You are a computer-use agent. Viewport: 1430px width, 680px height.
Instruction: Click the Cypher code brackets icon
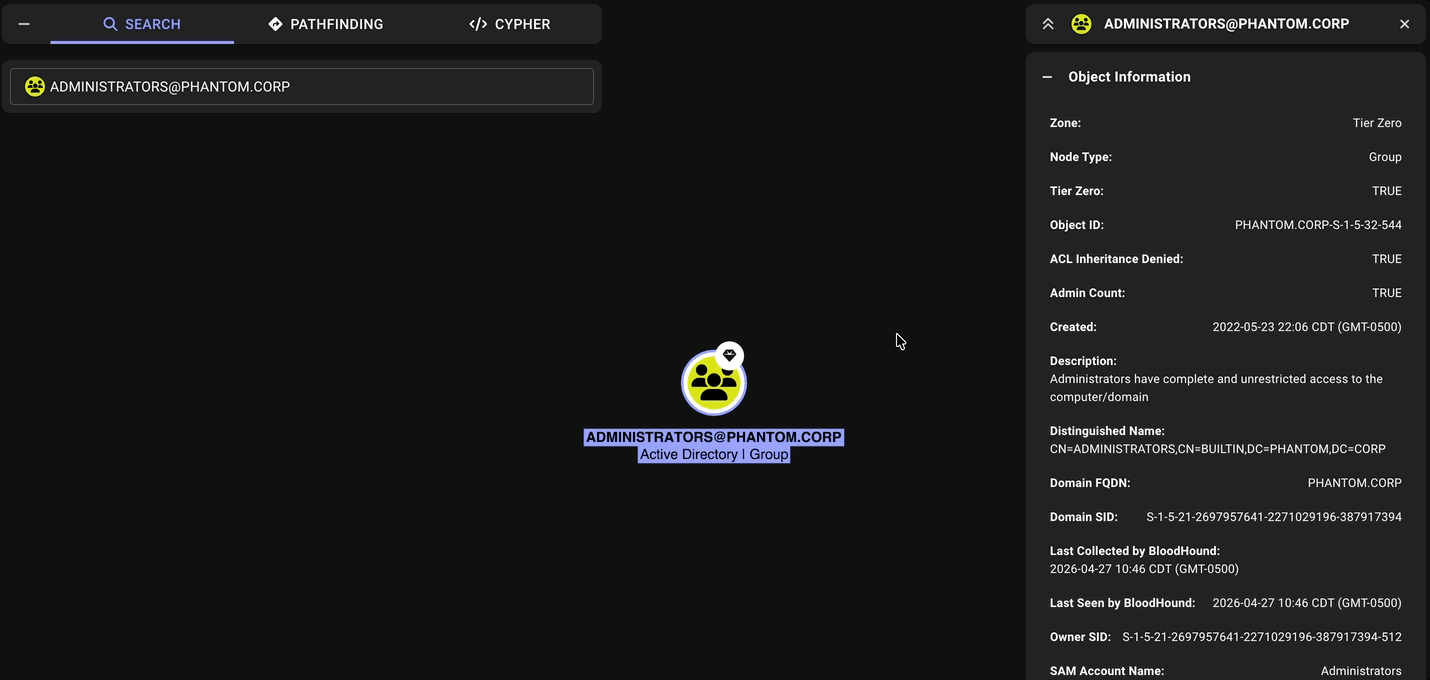click(478, 24)
